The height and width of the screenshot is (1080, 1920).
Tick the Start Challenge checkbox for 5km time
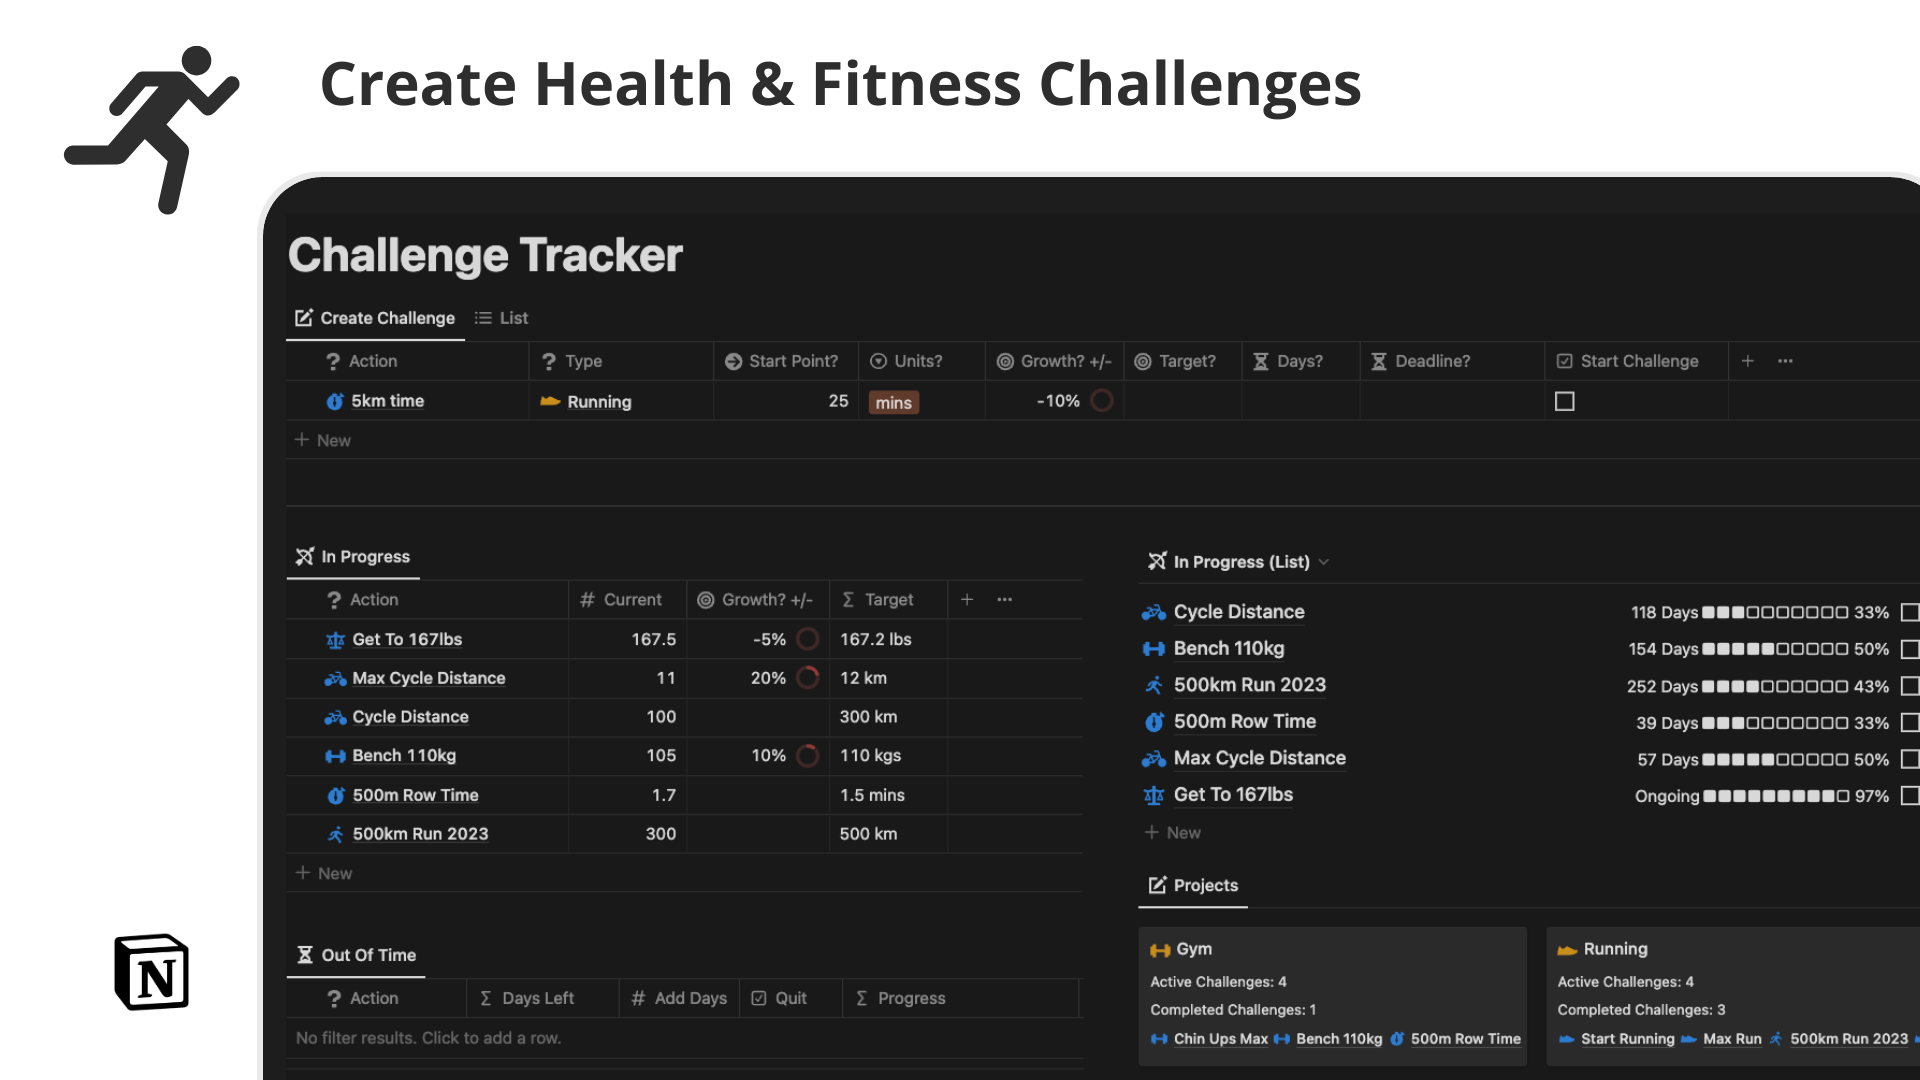1564,400
